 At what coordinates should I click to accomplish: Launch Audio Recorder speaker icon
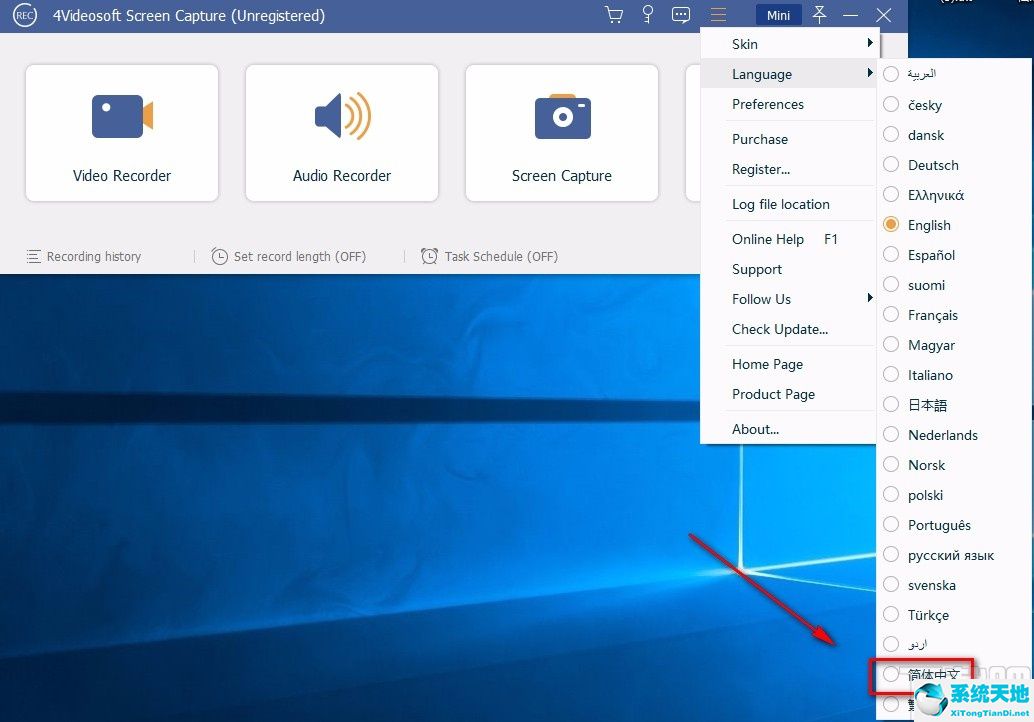(342, 116)
